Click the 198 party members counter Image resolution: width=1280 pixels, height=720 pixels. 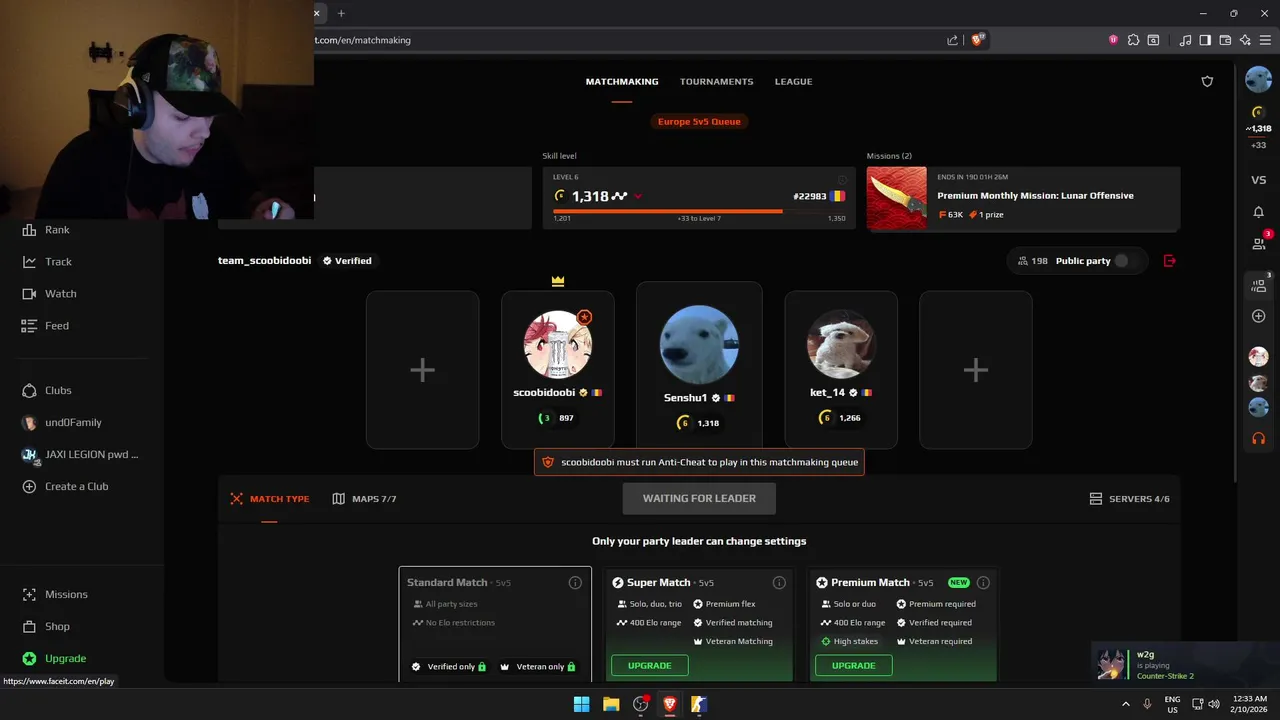[1033, 261]
